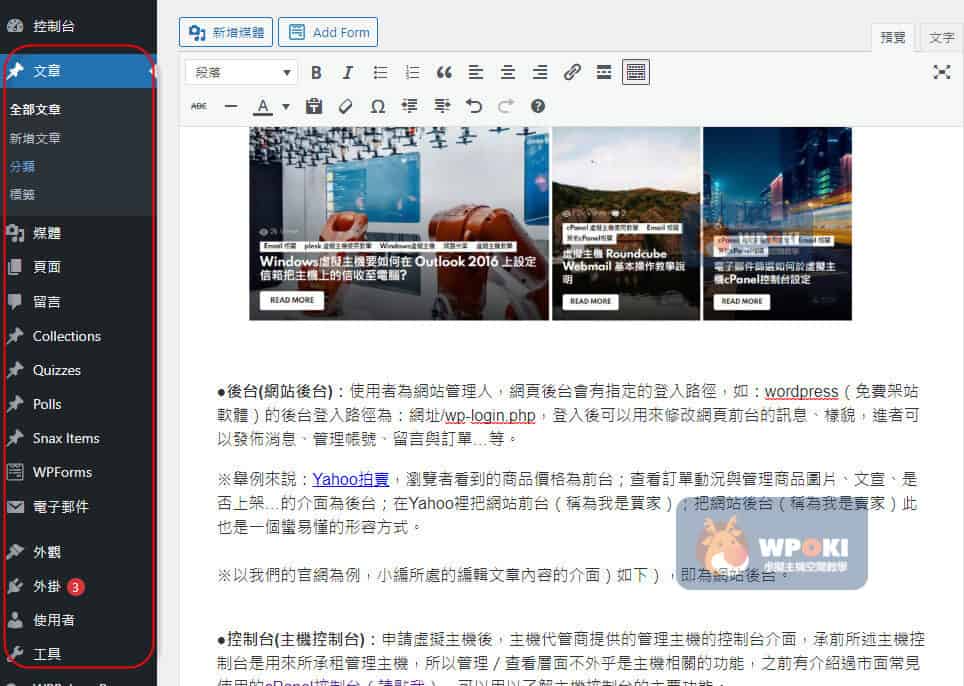This screenshot has width=964, height=686.
Task: Expand the text color picker arrow
Action: pos(286,106)
